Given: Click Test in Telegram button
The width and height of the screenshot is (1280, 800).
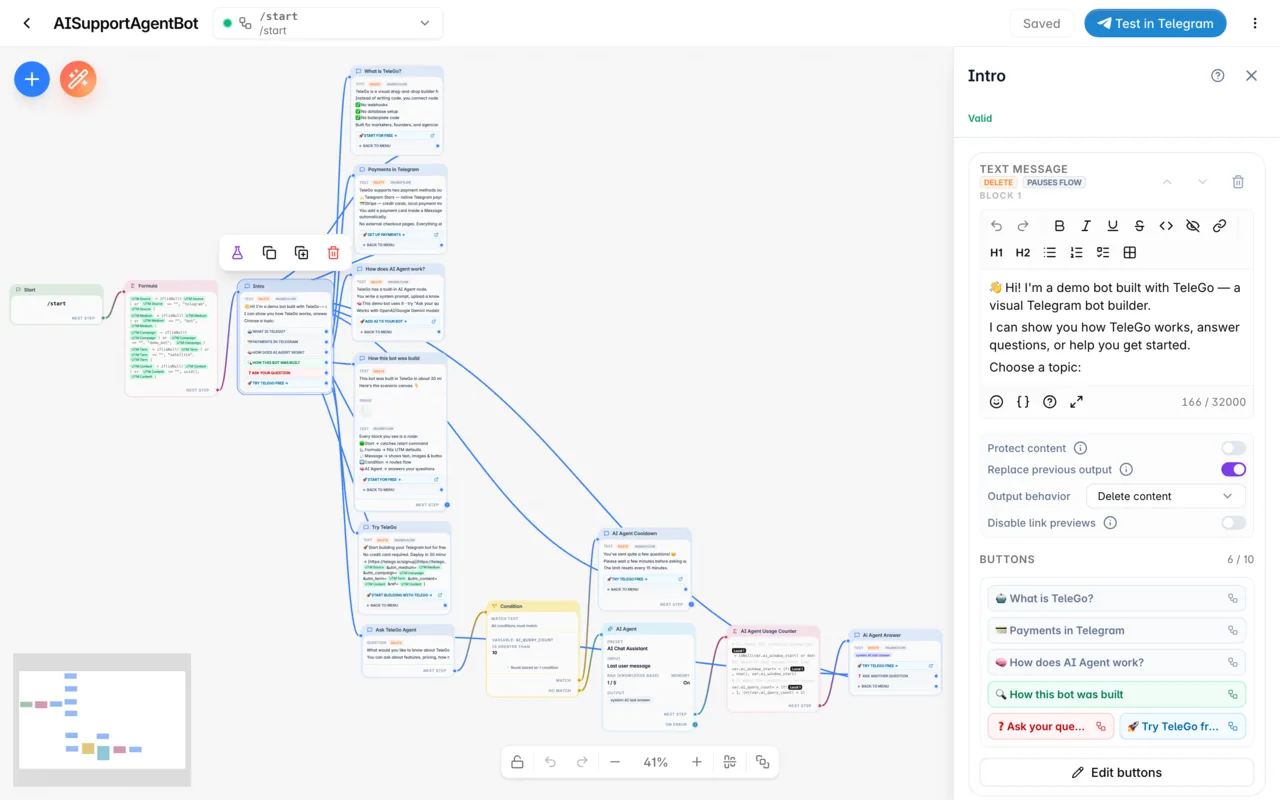Looking at the screenshot, I should 1155,23.
